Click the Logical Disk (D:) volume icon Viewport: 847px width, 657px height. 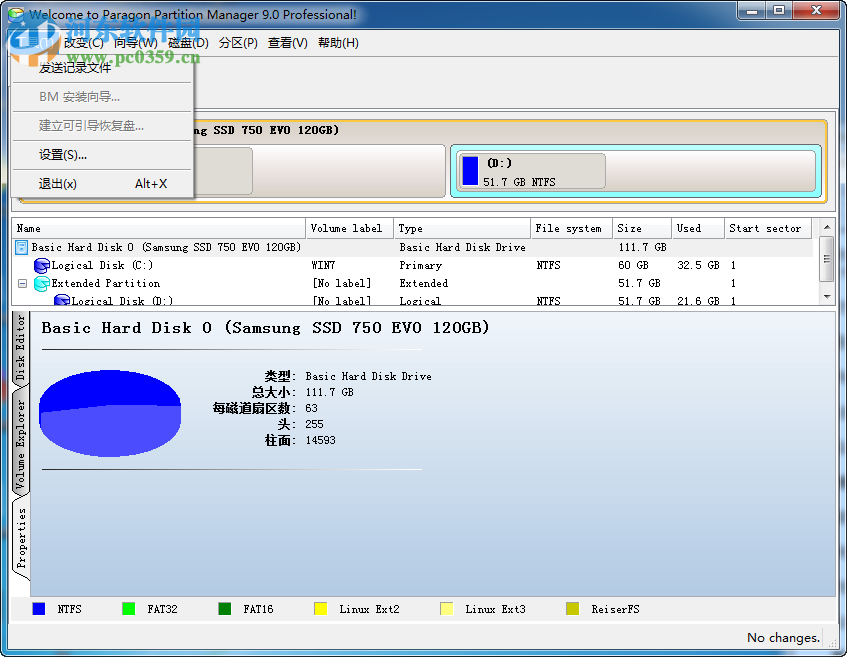tap(62, 300)
